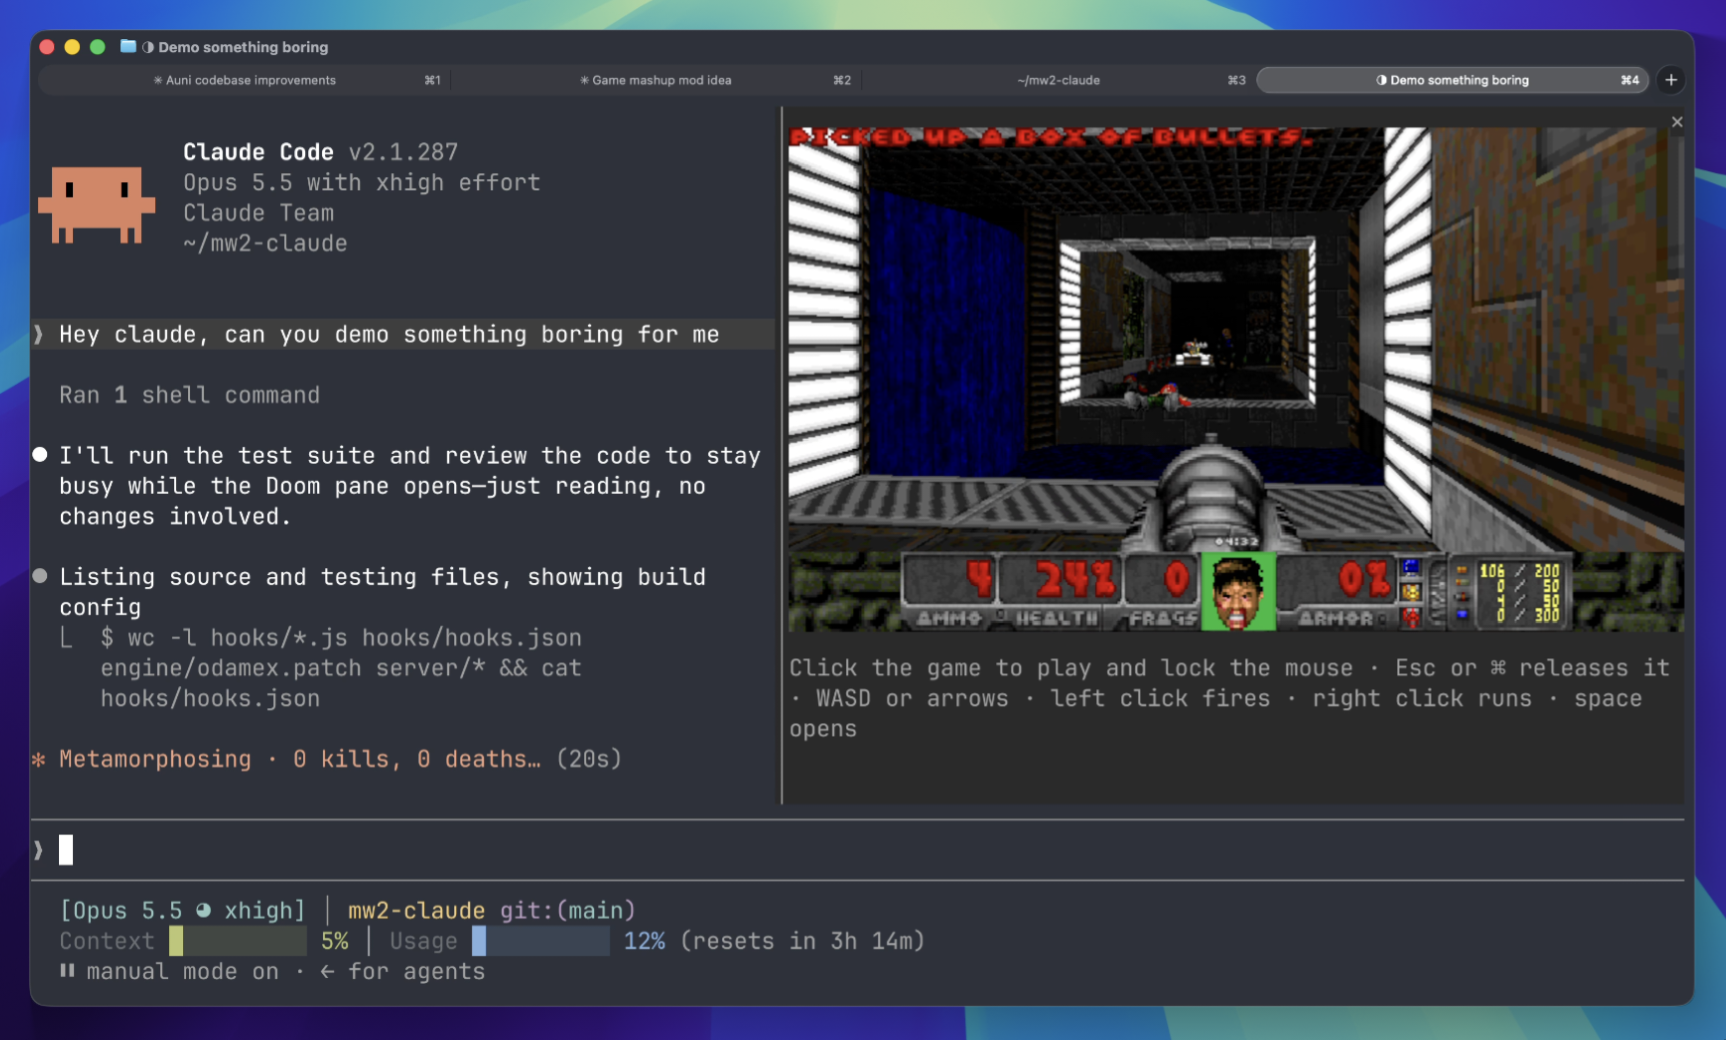Click the shotgun weapon in game view
1726x1040 pixels.
click(1212, 495)
